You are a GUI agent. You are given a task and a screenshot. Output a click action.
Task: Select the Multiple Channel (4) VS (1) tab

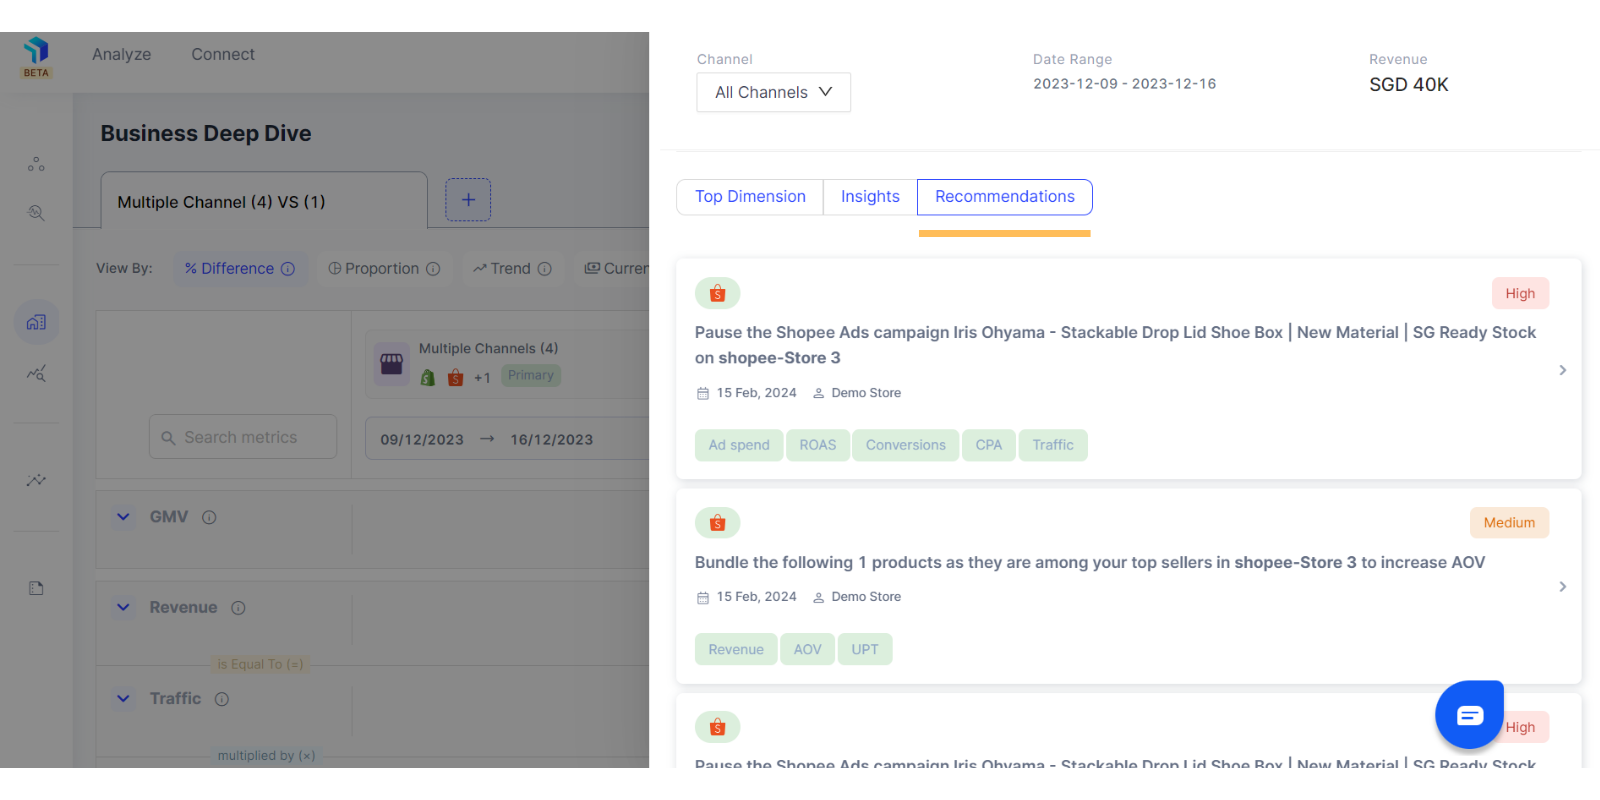(264, 201)
